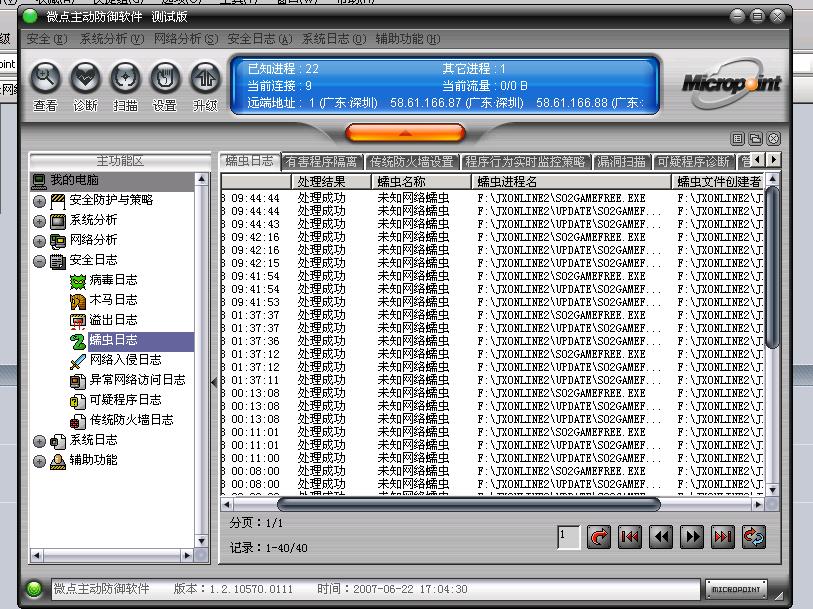Viewport: 813px width, 609px height.
Task: Select the 辅助功能 tree item
Action: point(93,460)
